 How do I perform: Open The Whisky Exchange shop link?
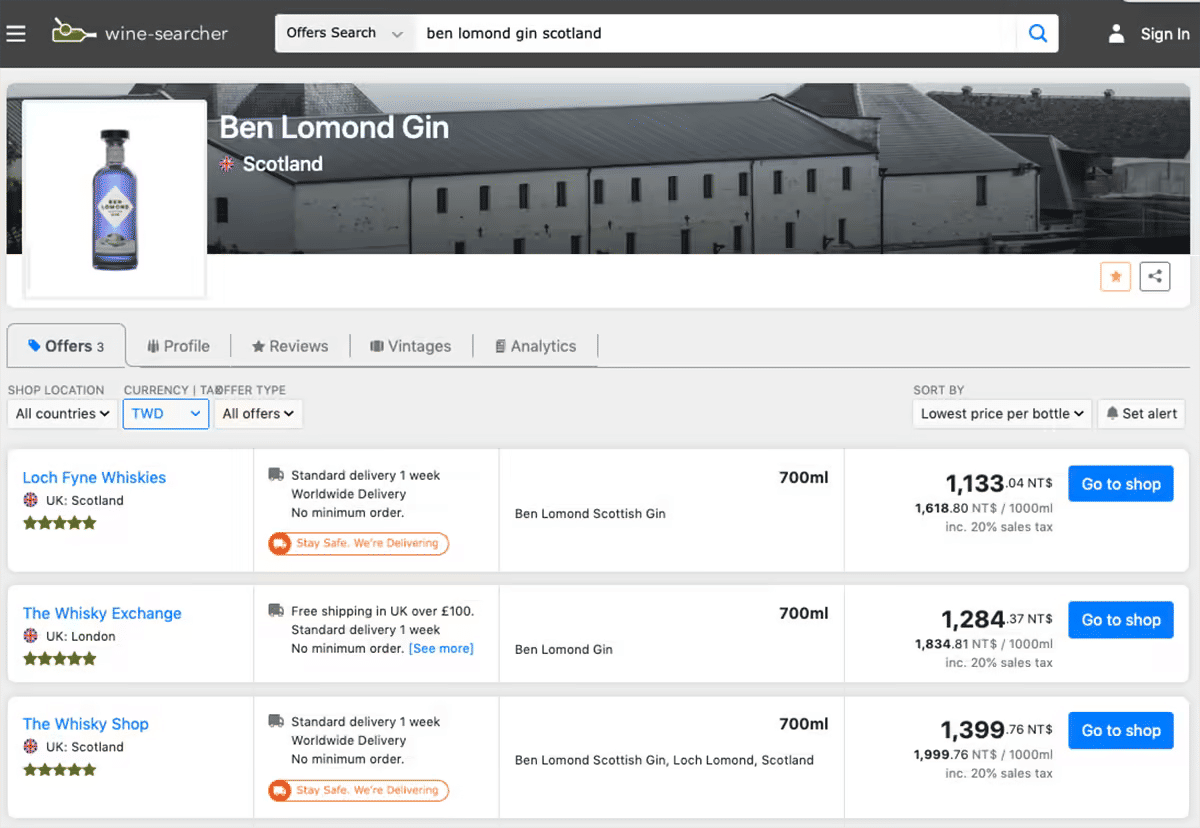click(x=102, y=613)
